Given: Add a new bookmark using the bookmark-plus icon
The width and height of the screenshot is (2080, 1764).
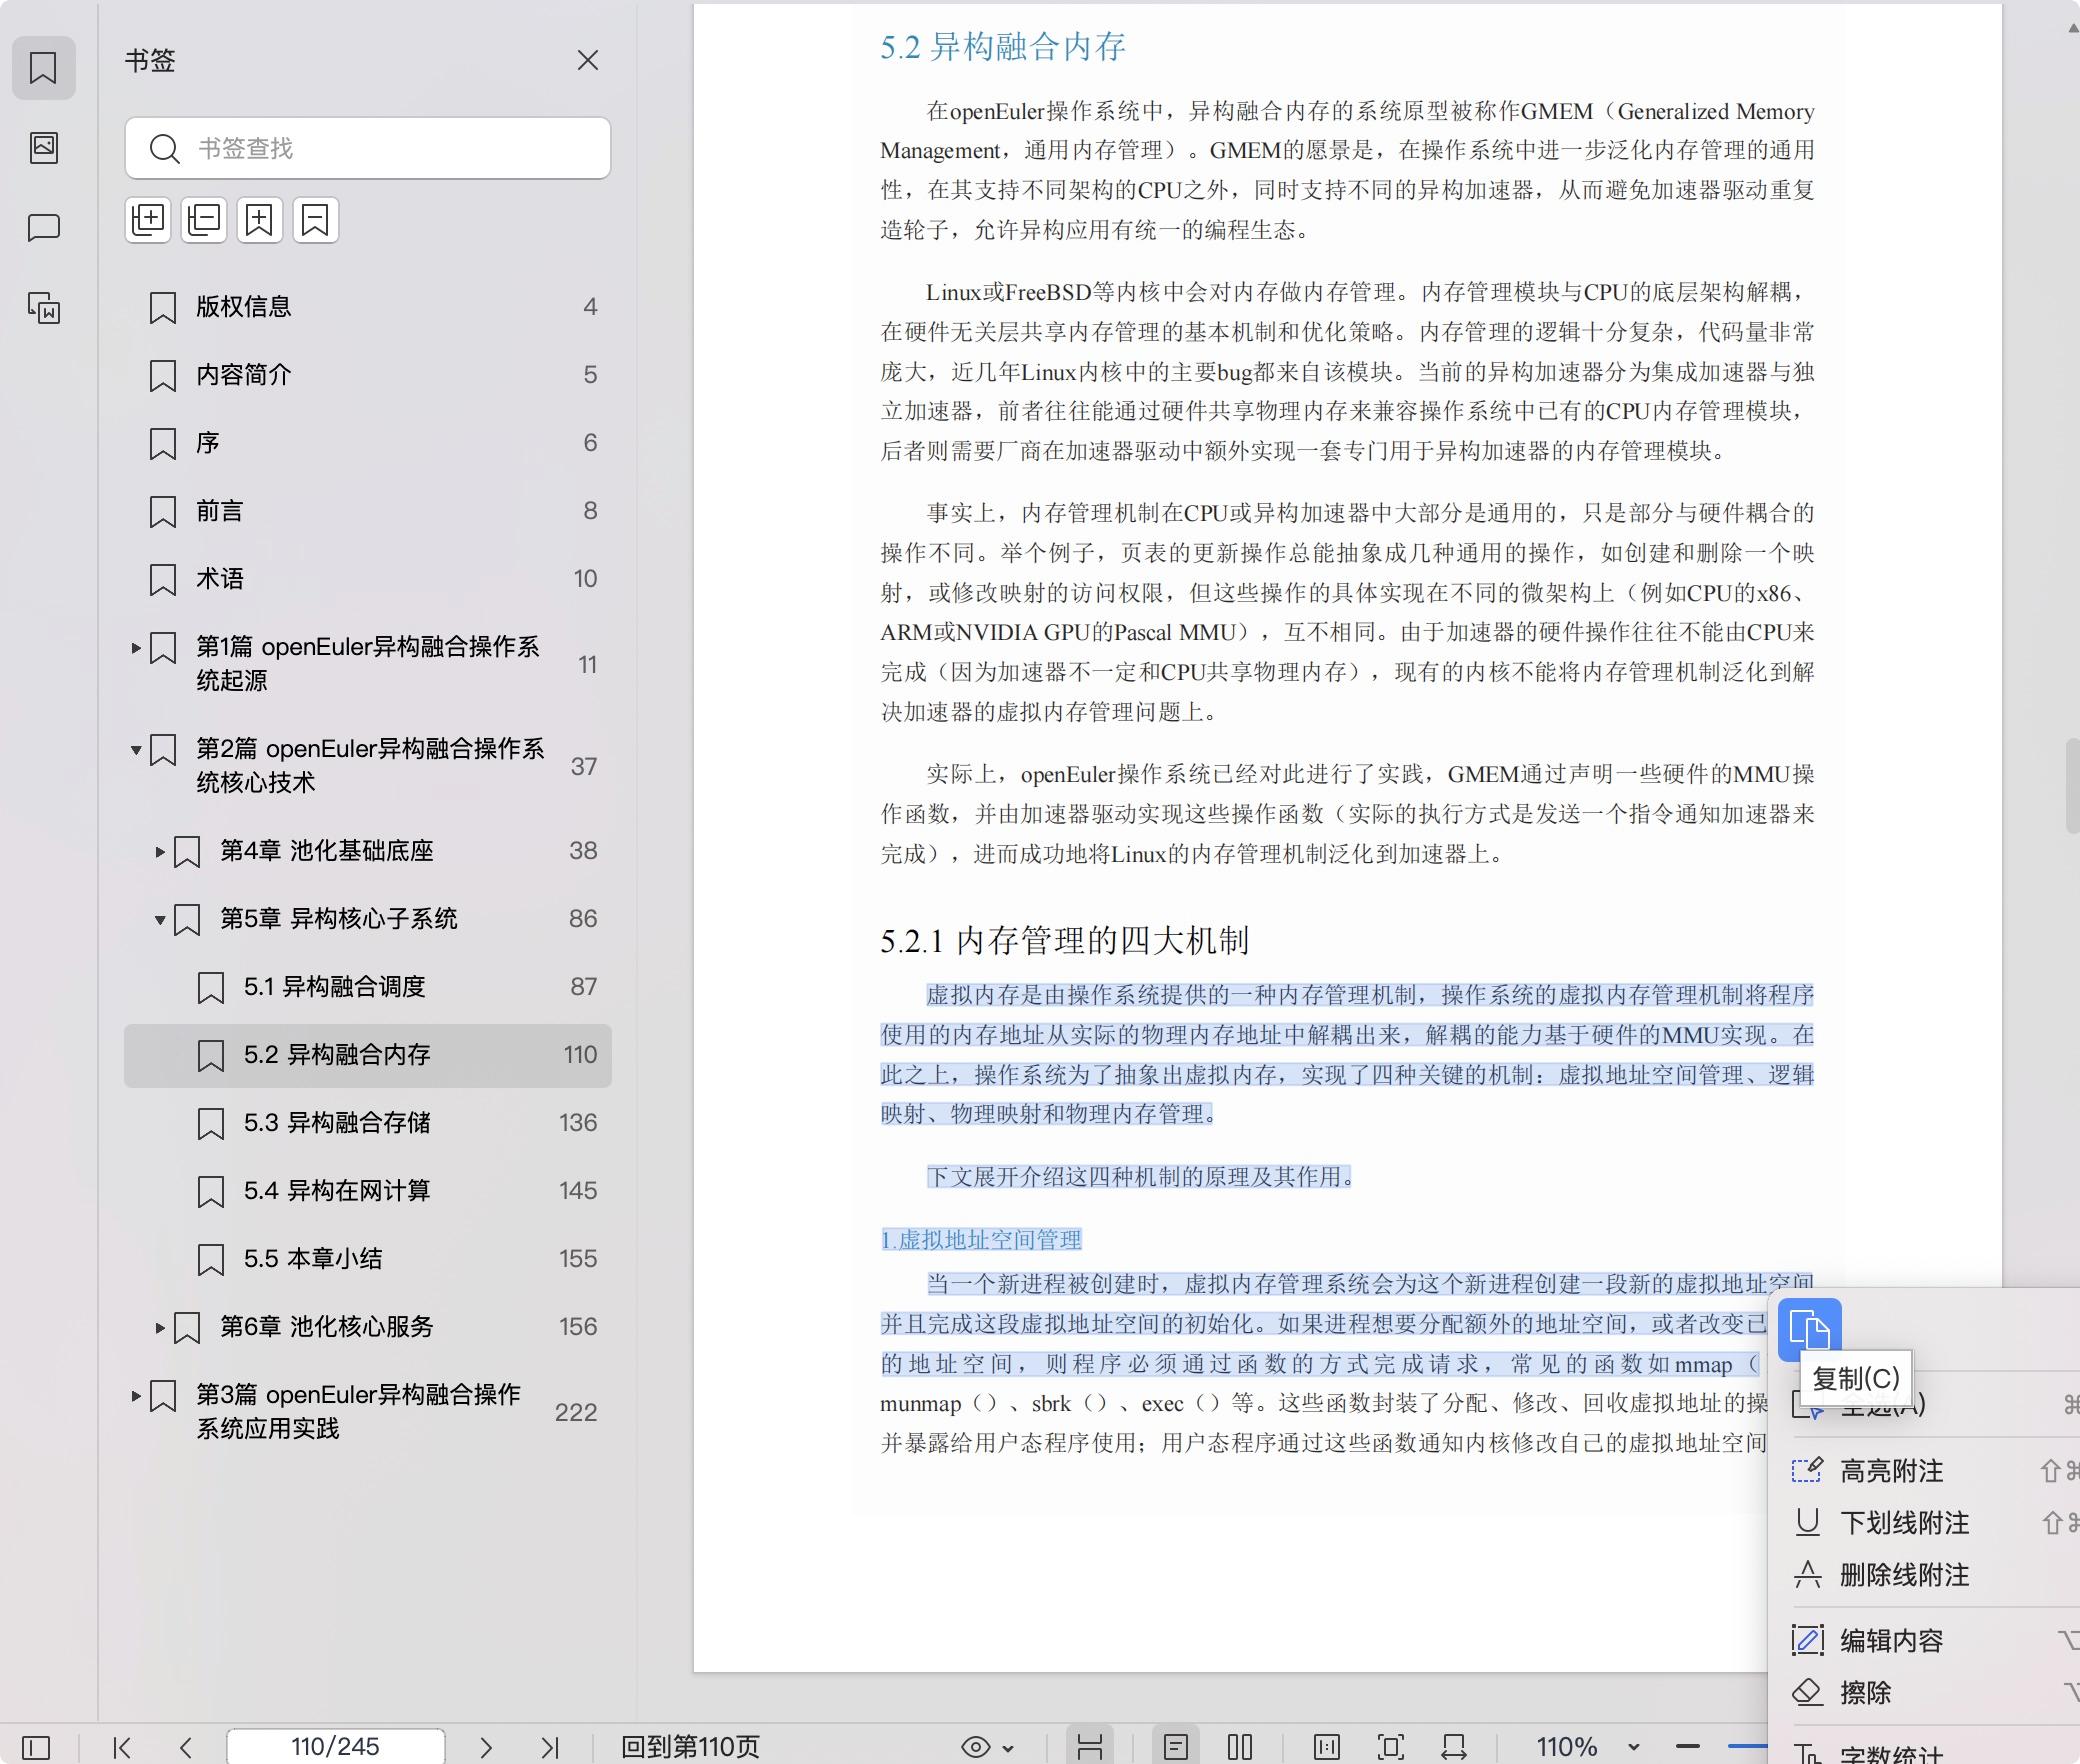Looking at the screenshot, I should 260,220.
